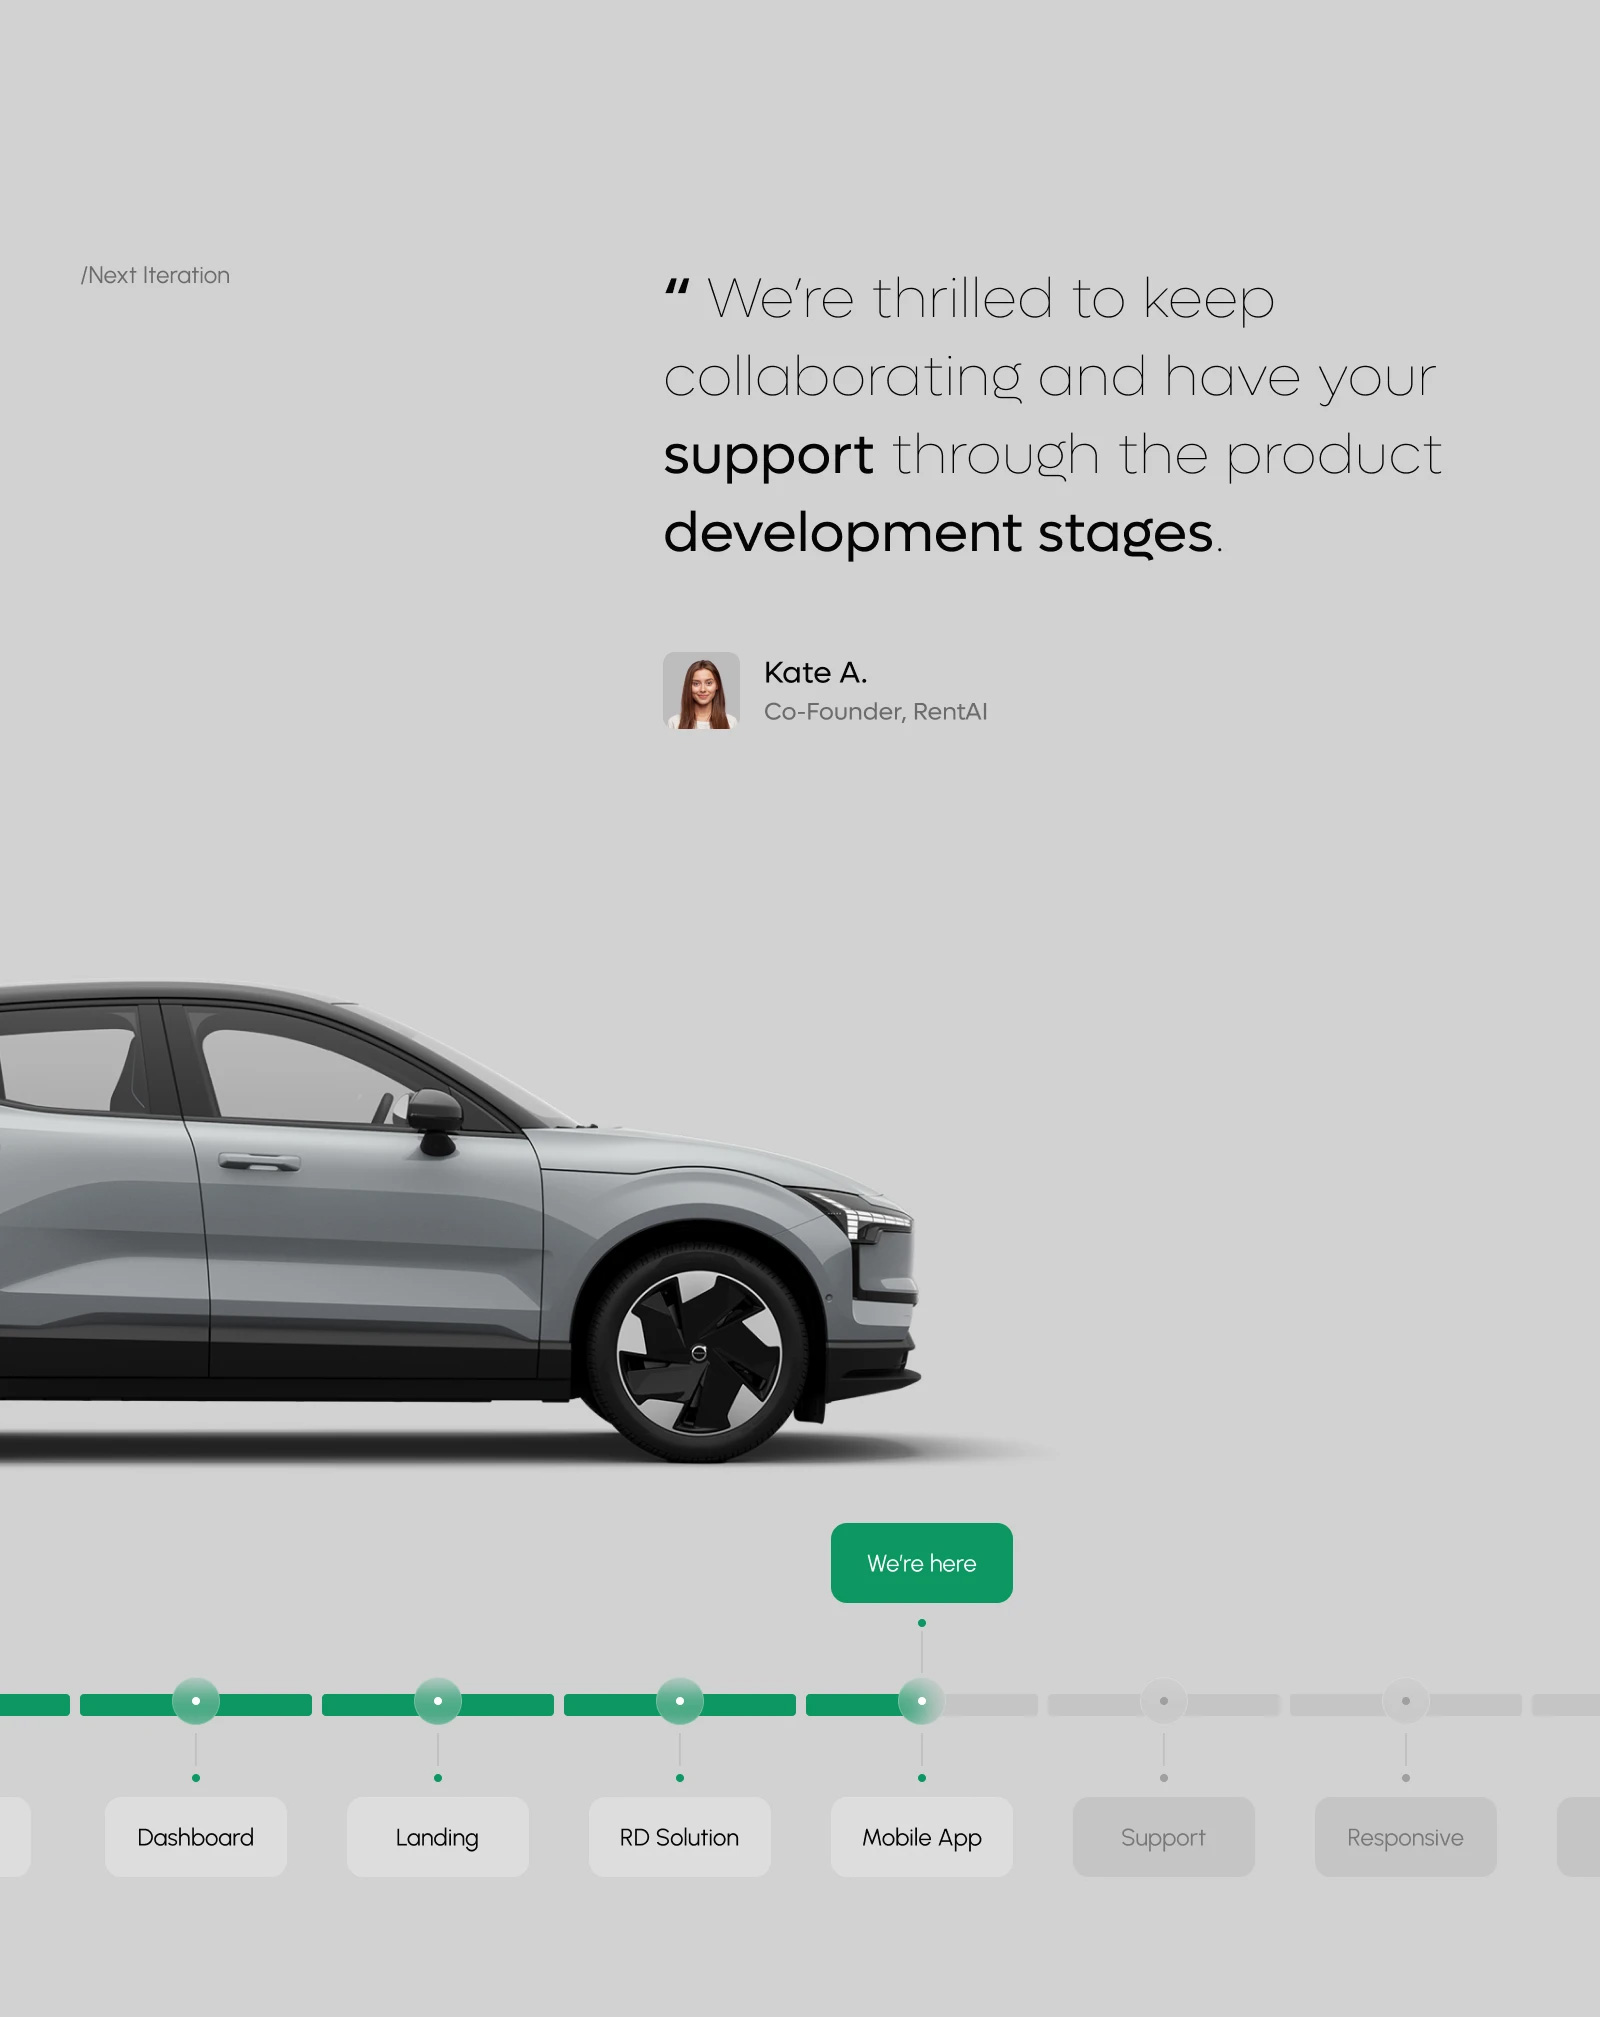Select the greyed Responsive stage label
Image resolution: width=1600 pixels, height=2017 pixels.
pyautogui.click(x=1405, y=1837)
